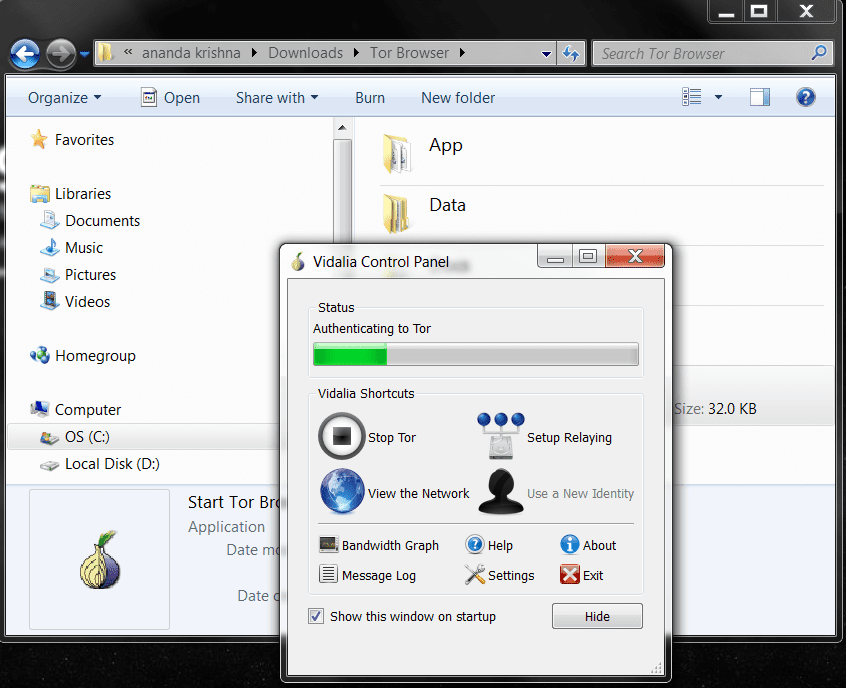
Task: Open the address bar history dropdown
Action: point(546,53)
